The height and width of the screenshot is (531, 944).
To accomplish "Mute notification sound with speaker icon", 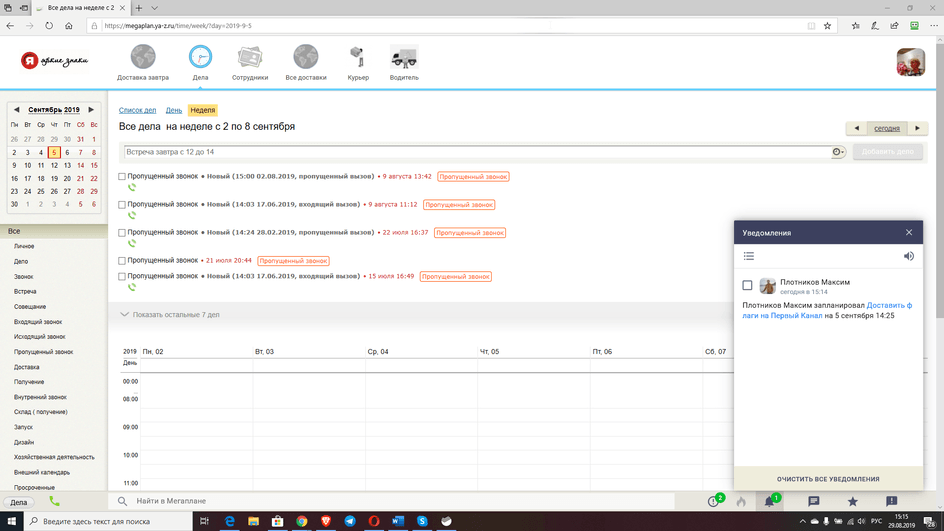I will [908, 256].
